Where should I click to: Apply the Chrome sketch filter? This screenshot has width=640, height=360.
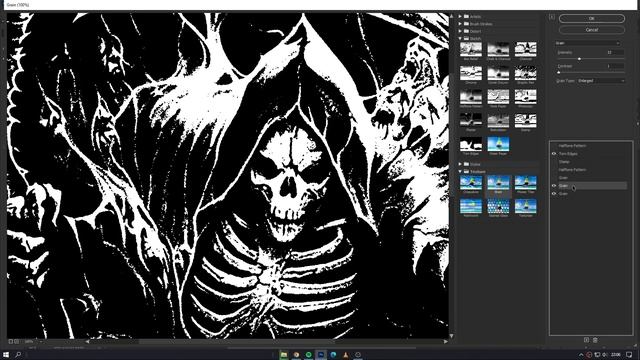(x=471, y=73)
